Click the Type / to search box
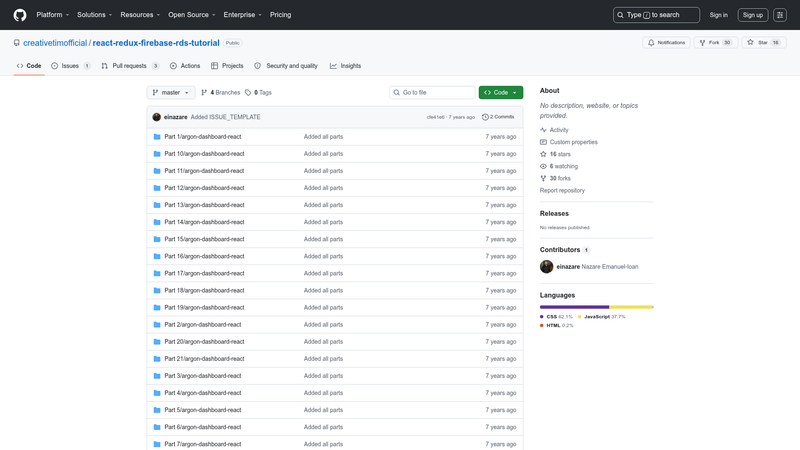Image resolution: width=800 pixels, height=450 pixels. pos(656,15)
